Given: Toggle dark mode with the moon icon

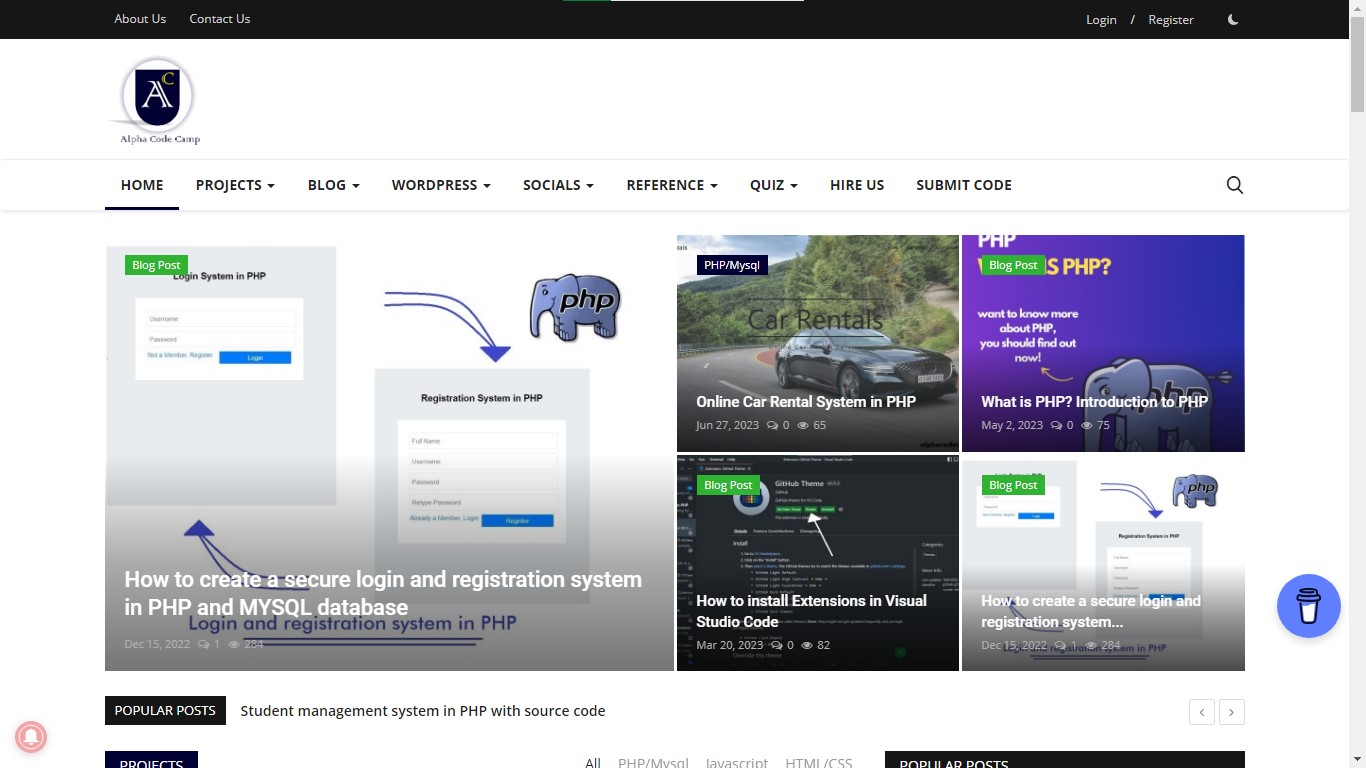Looking at the screenshot, I should click(1233, 19).
